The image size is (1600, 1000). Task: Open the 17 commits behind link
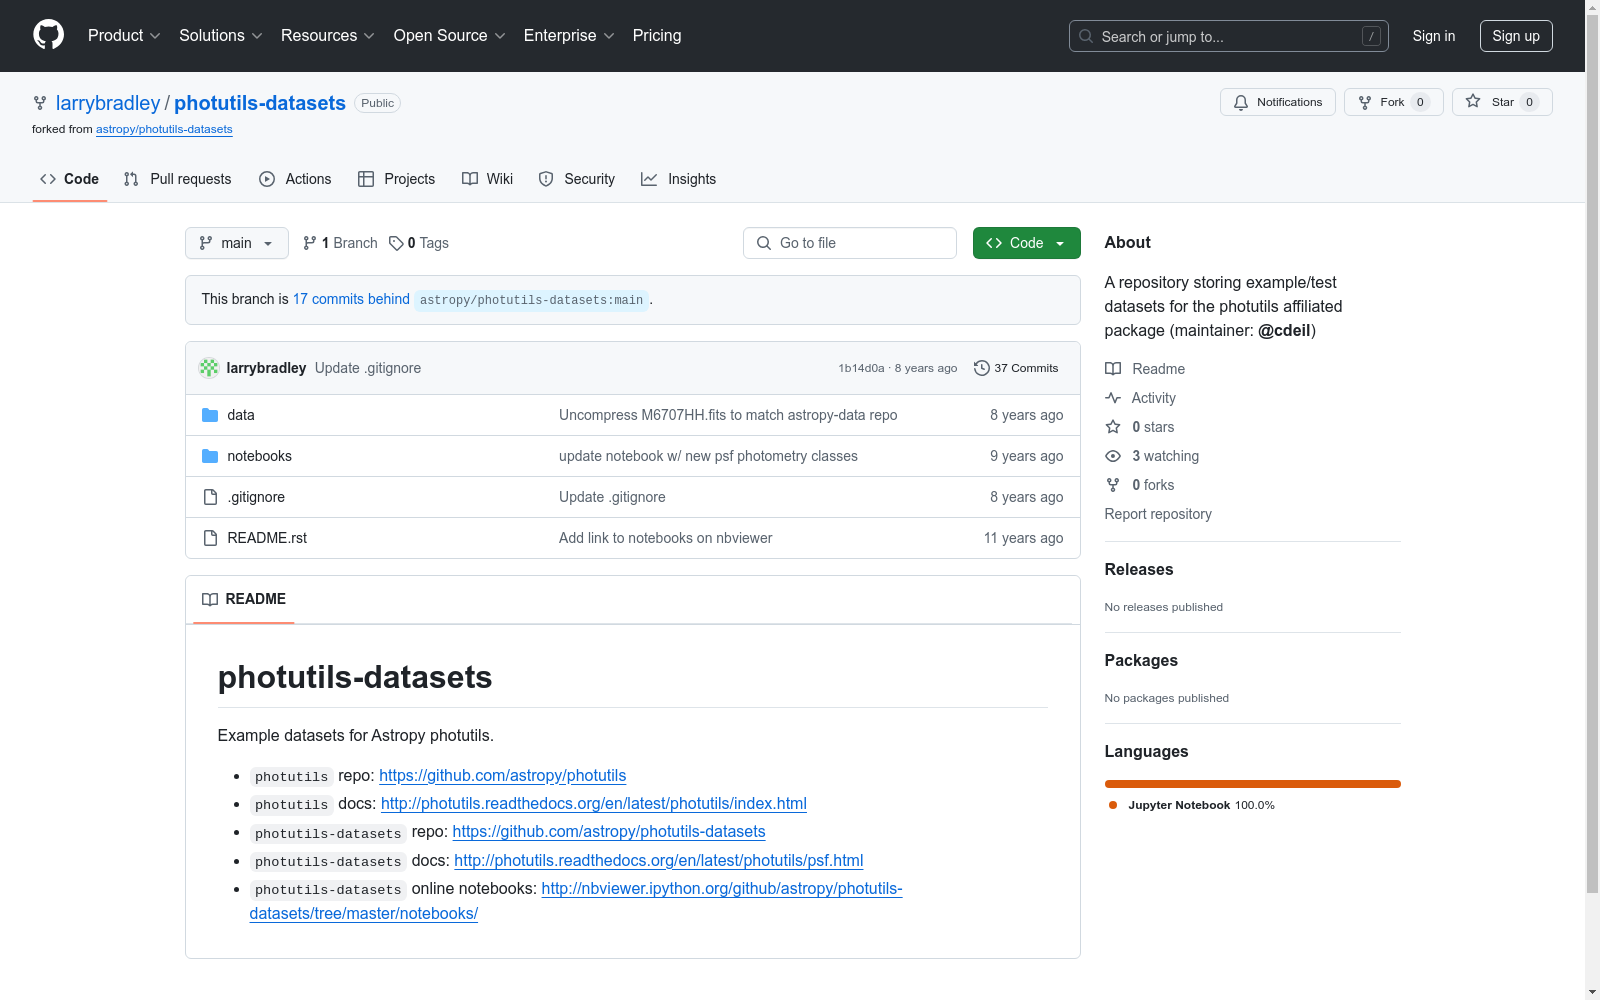351,299
